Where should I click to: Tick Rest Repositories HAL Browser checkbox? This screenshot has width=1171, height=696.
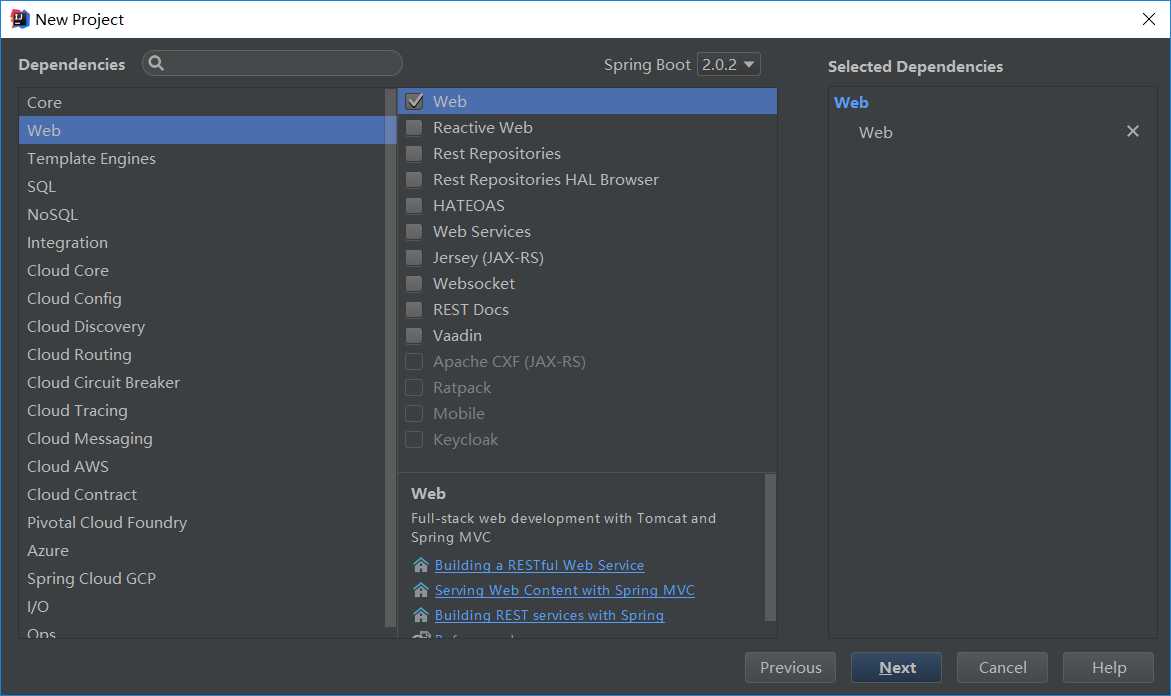(x=414, y=180)
